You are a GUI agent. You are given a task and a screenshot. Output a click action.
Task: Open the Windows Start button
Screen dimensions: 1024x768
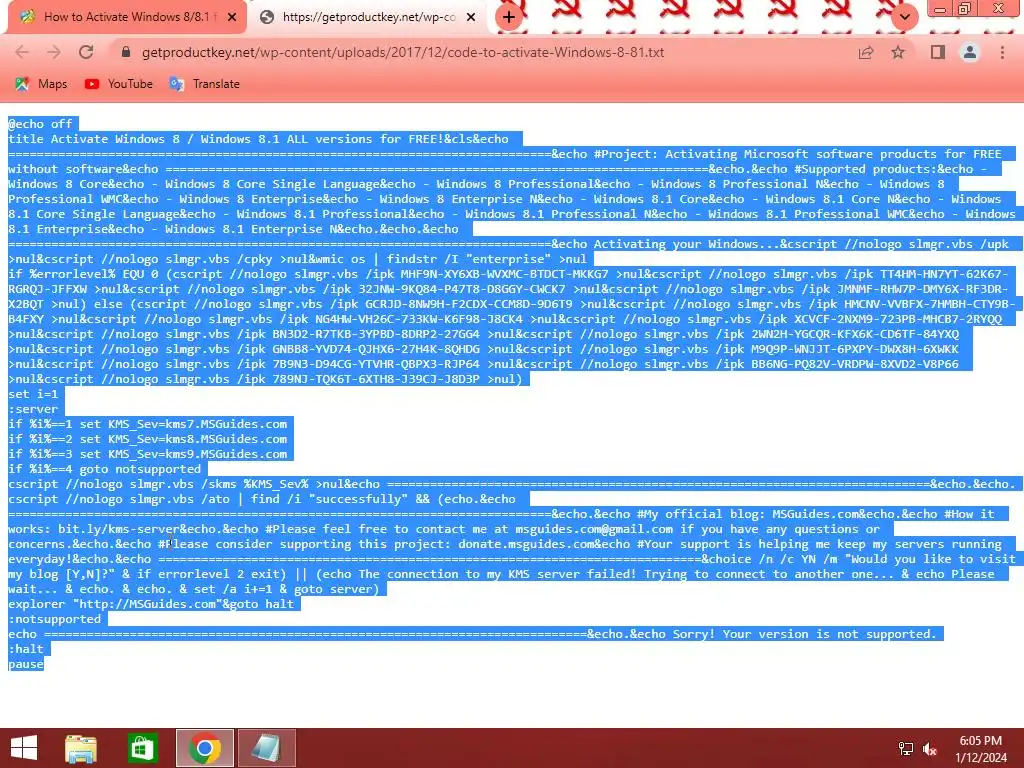point(24,748)
